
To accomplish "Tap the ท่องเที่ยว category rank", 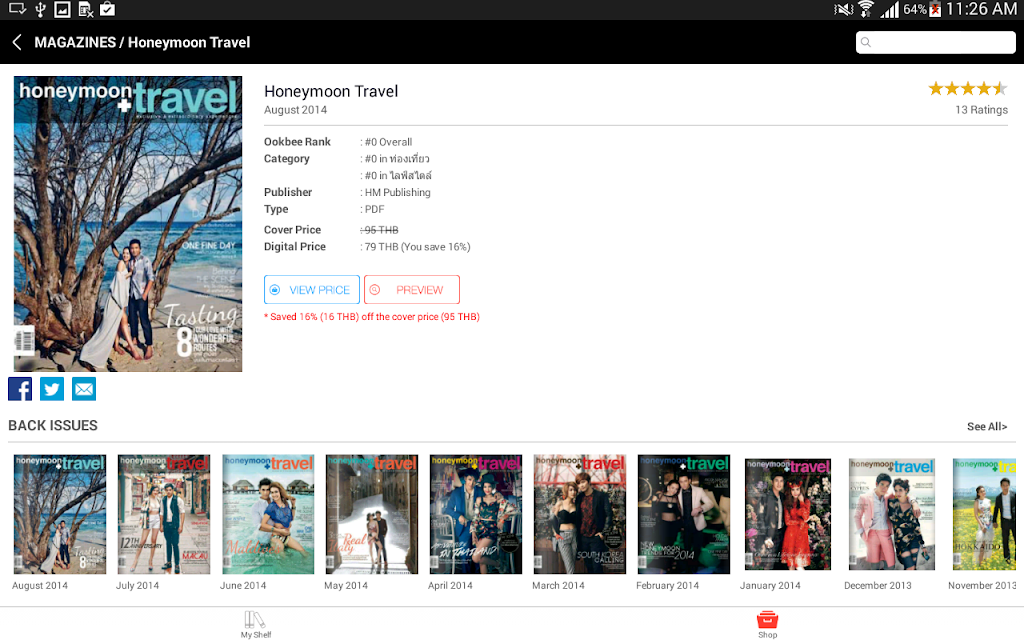I will tap(397, 159).
